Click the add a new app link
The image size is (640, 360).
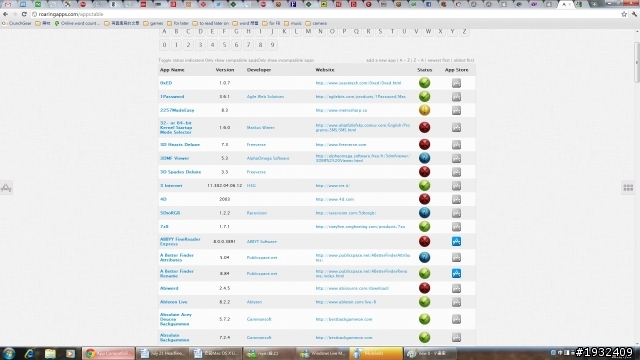pyautogui.click(x=381, y=60)
